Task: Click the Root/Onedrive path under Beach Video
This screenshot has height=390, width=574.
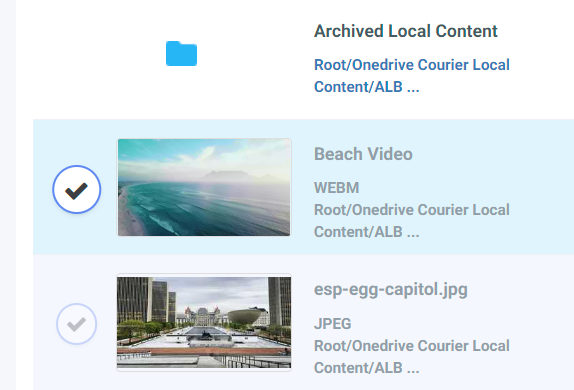Action: point(411,221)
